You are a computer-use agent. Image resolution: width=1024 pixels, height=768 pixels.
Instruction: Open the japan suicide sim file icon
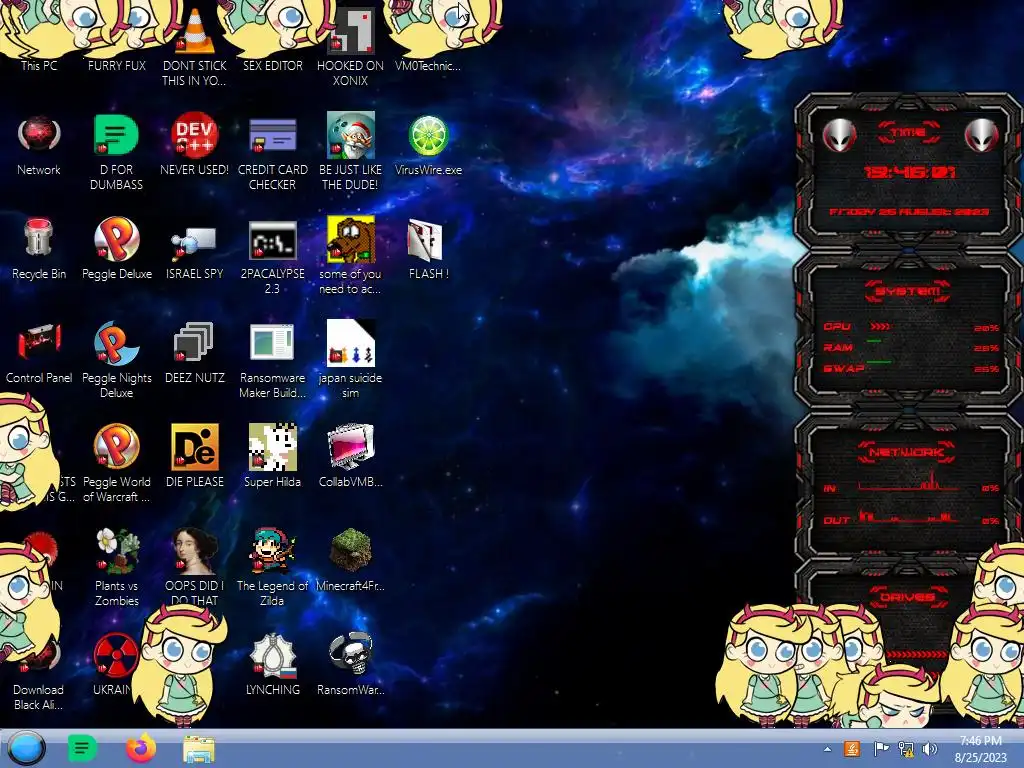tap(351, 343)
